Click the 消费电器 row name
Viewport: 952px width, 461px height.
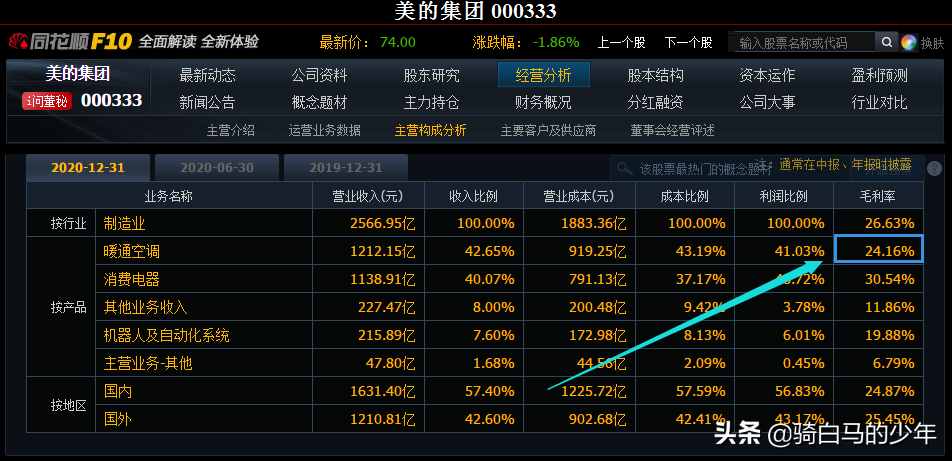(x=132, y=279)
